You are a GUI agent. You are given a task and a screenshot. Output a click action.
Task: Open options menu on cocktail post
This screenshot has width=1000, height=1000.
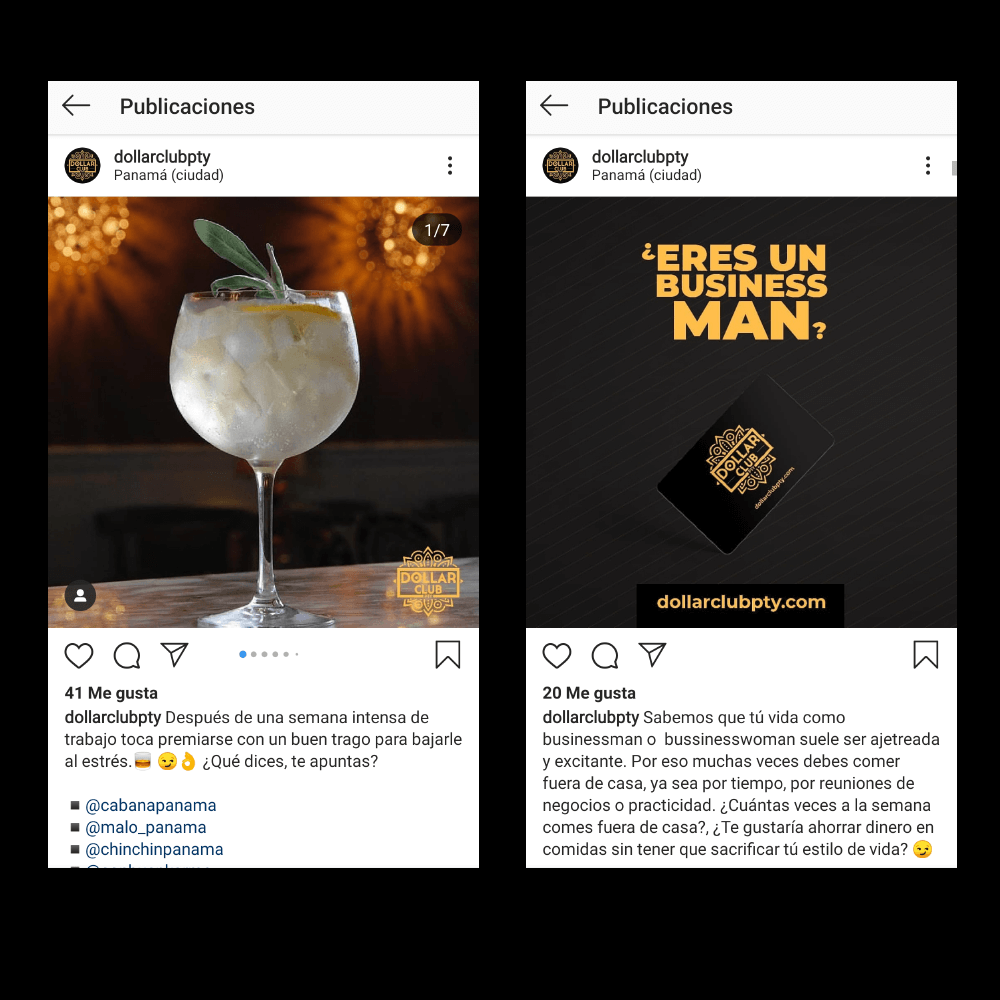pos(450,165)
